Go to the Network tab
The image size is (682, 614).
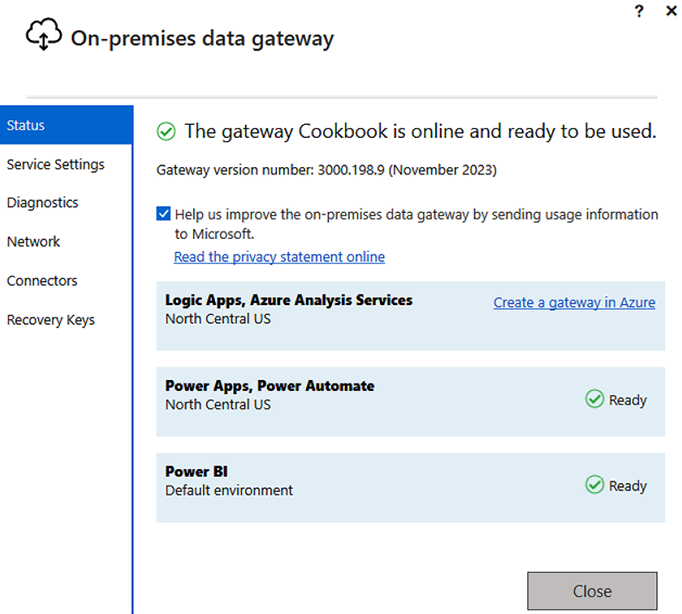33,241
